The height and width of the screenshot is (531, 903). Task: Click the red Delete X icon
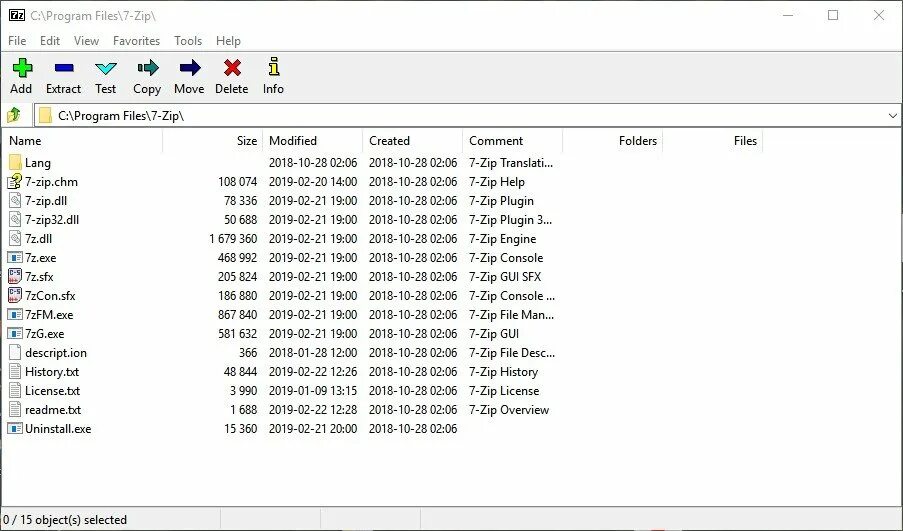(232, 68)
